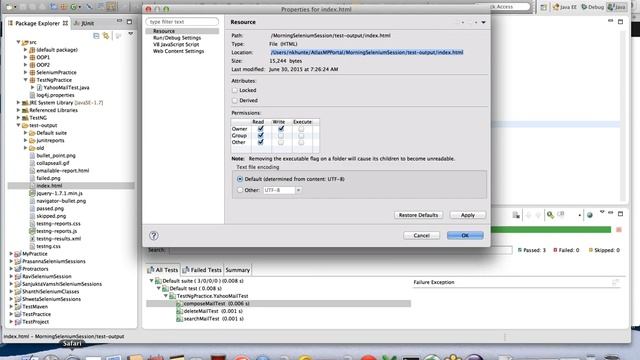Open the dialog view menu arrow

click(x=484, y=22)
